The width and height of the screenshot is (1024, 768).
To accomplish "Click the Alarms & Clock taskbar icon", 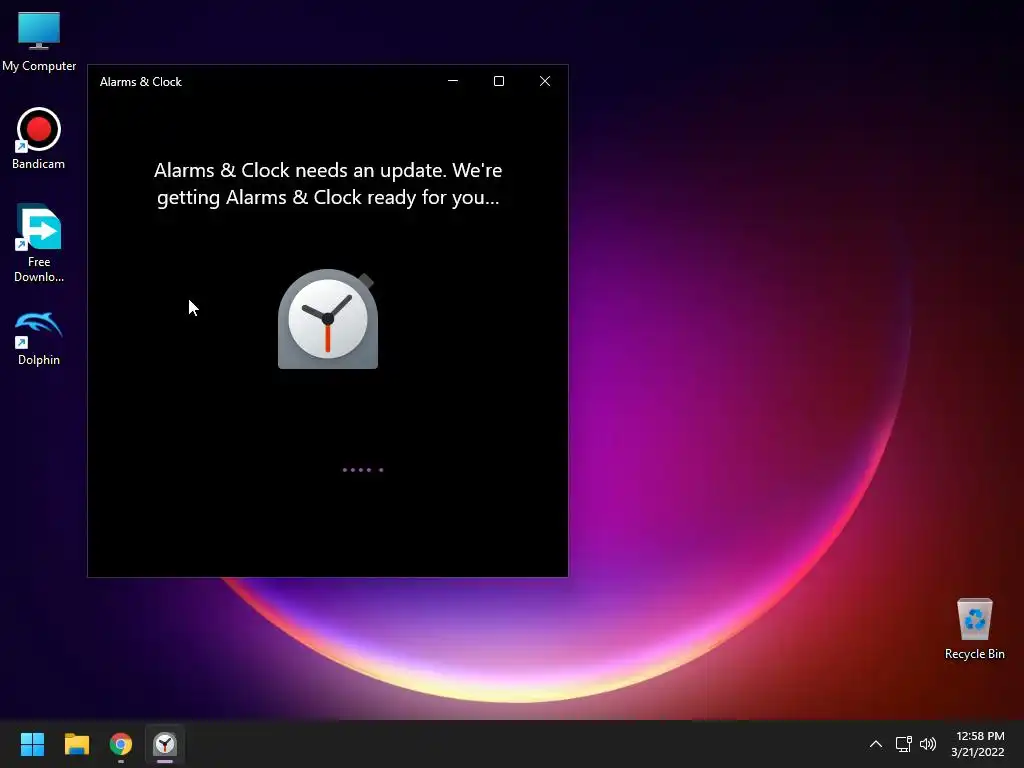I will [165, 744].
